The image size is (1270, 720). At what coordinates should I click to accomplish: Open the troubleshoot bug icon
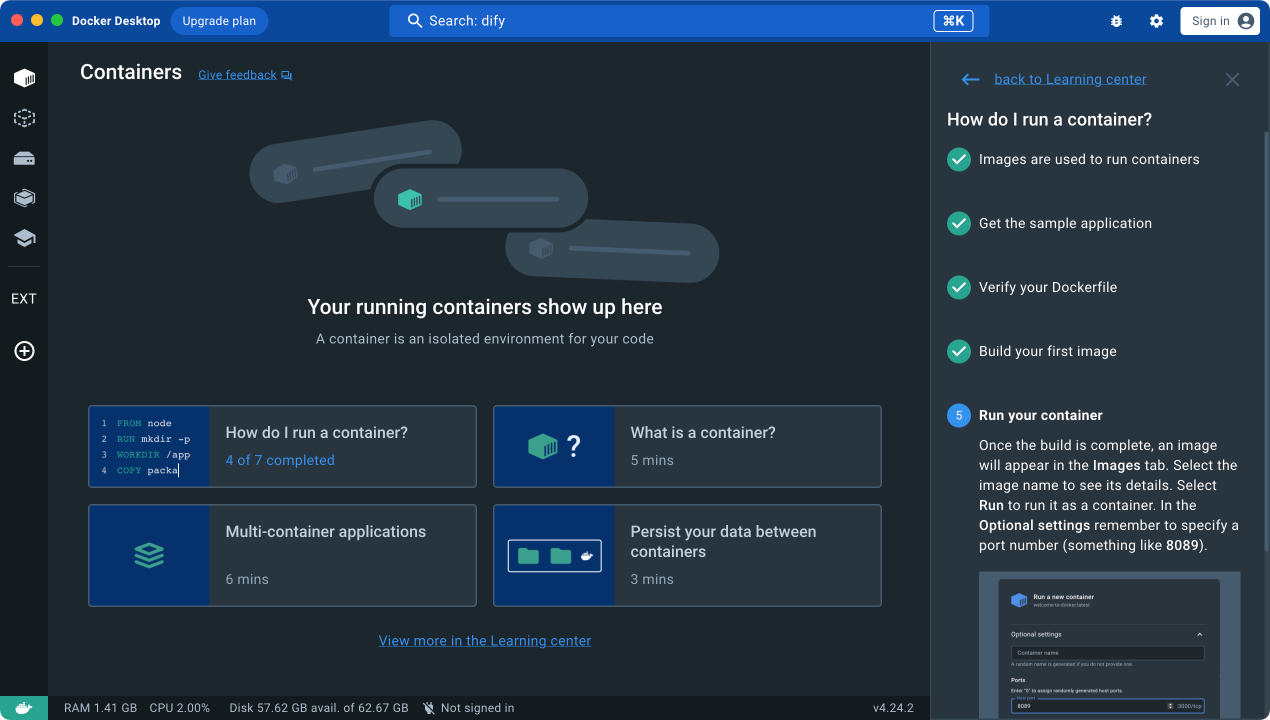[x=1116, y=21]
